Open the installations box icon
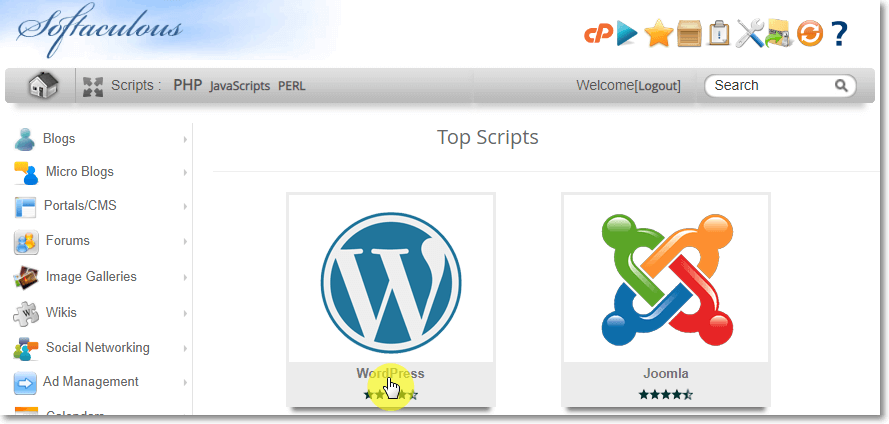The image size is (889, 424). click(689, 33)
